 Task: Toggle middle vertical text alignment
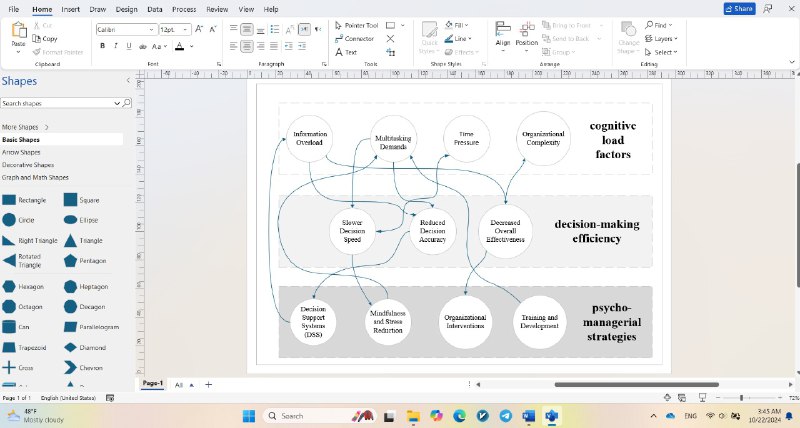click(247, 29)
